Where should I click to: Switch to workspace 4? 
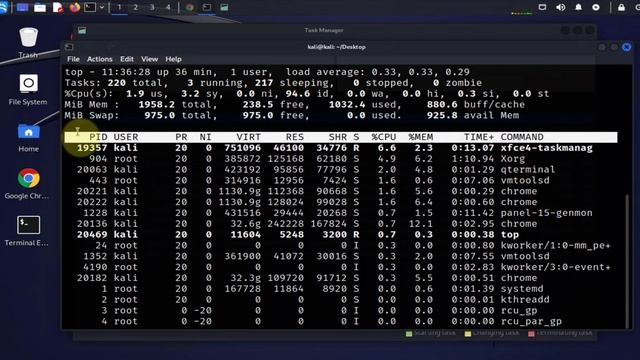tap(168, 7)
